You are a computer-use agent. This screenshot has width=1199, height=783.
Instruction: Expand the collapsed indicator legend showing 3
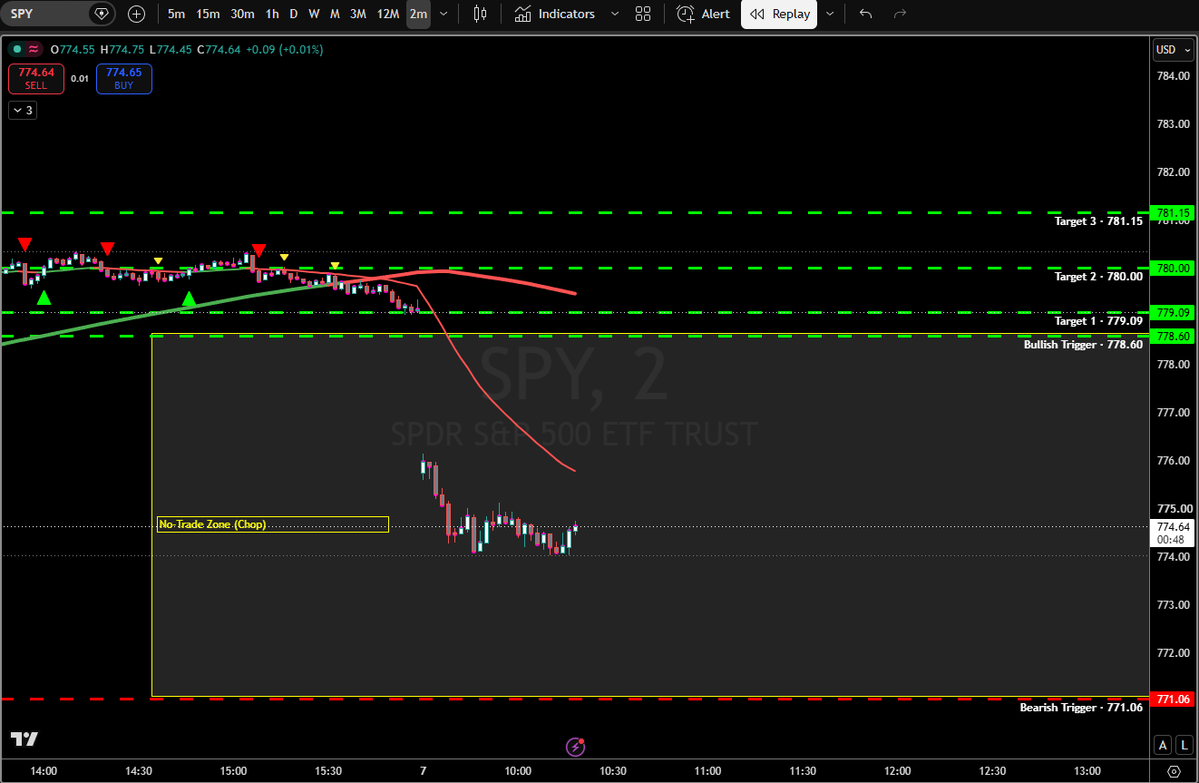coord(23,110)
